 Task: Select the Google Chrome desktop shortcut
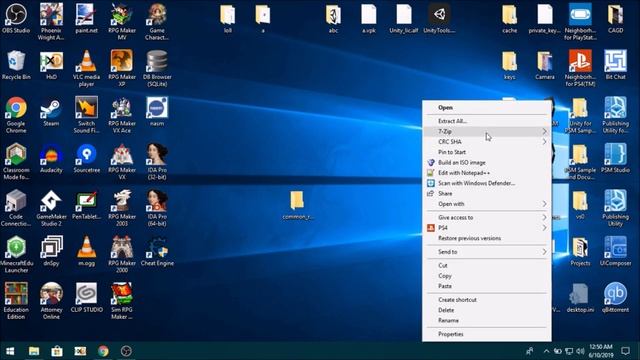[x=16, y=115]
